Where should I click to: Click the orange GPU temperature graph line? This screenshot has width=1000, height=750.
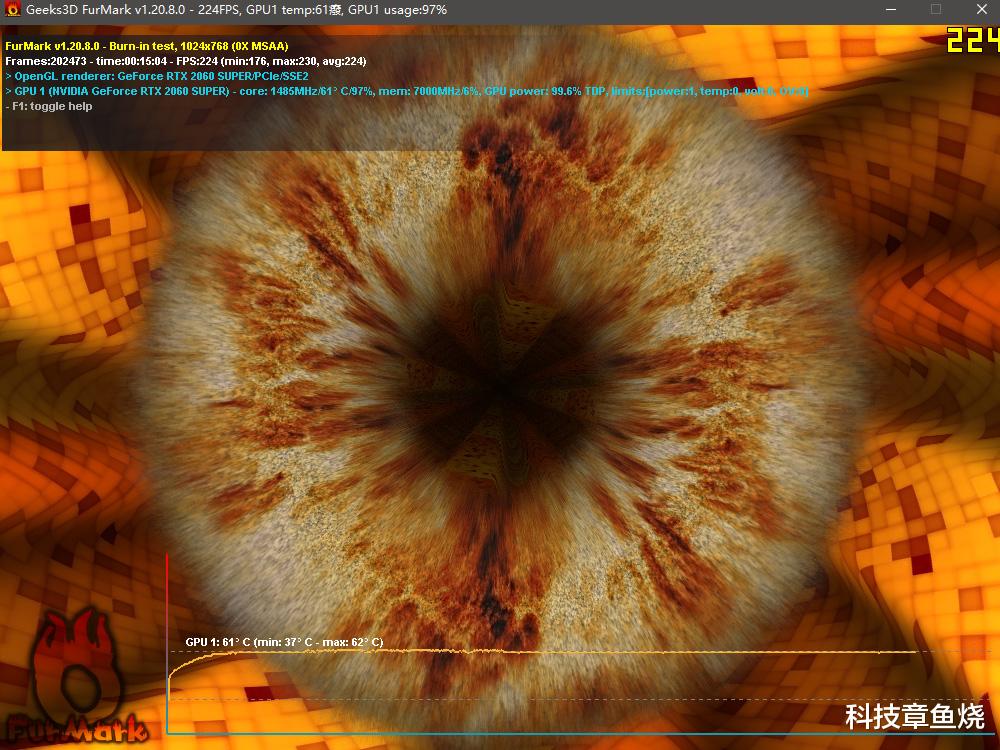(543, 652)
